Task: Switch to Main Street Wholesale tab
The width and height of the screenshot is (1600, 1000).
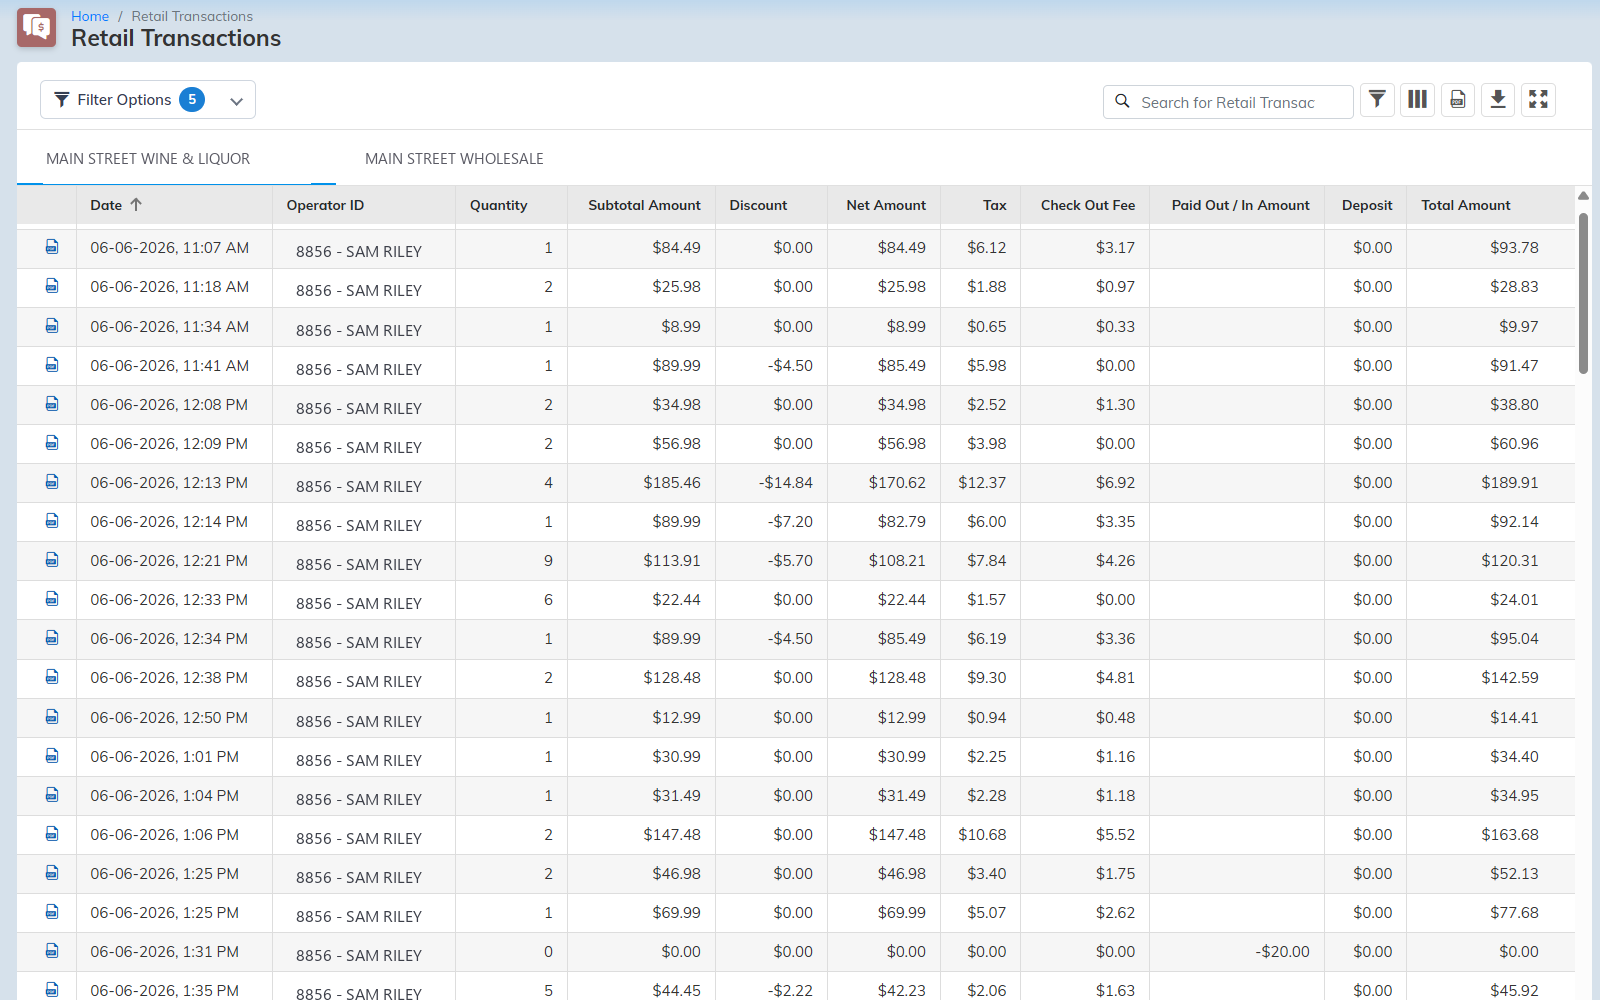Action: pos(454,158)
